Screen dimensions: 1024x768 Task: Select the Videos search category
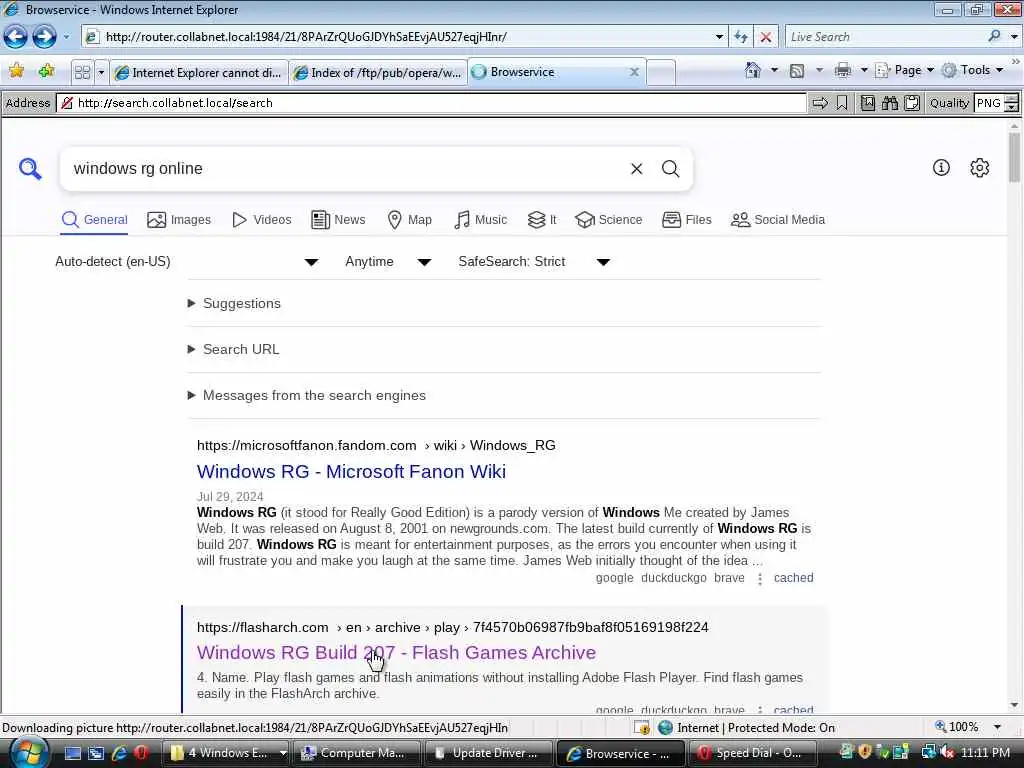[261, 220]
